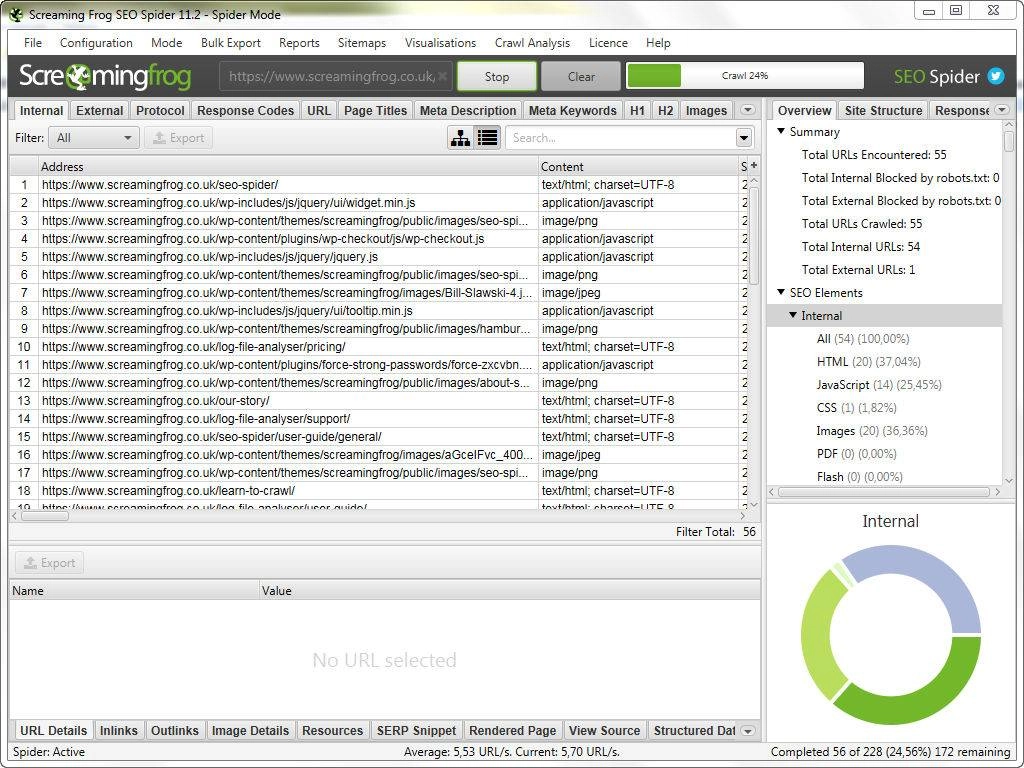
Task: Open the File menu
Action: coord(33,42)
